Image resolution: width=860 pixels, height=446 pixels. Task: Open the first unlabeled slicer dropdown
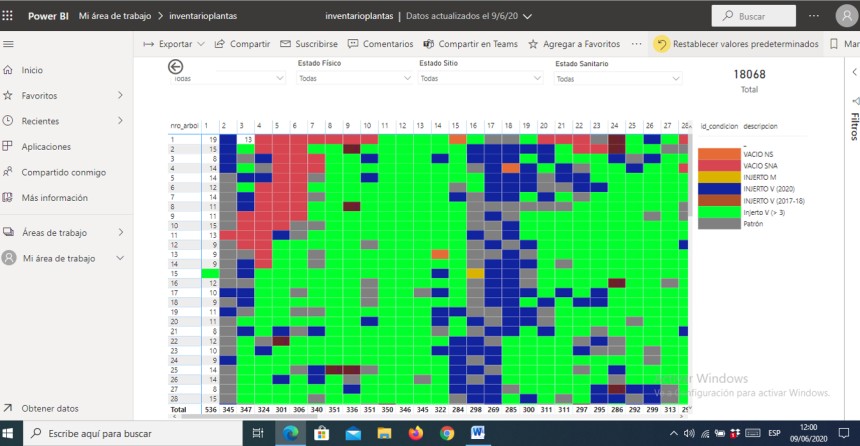pyautogui.click(x=228, y=78)
